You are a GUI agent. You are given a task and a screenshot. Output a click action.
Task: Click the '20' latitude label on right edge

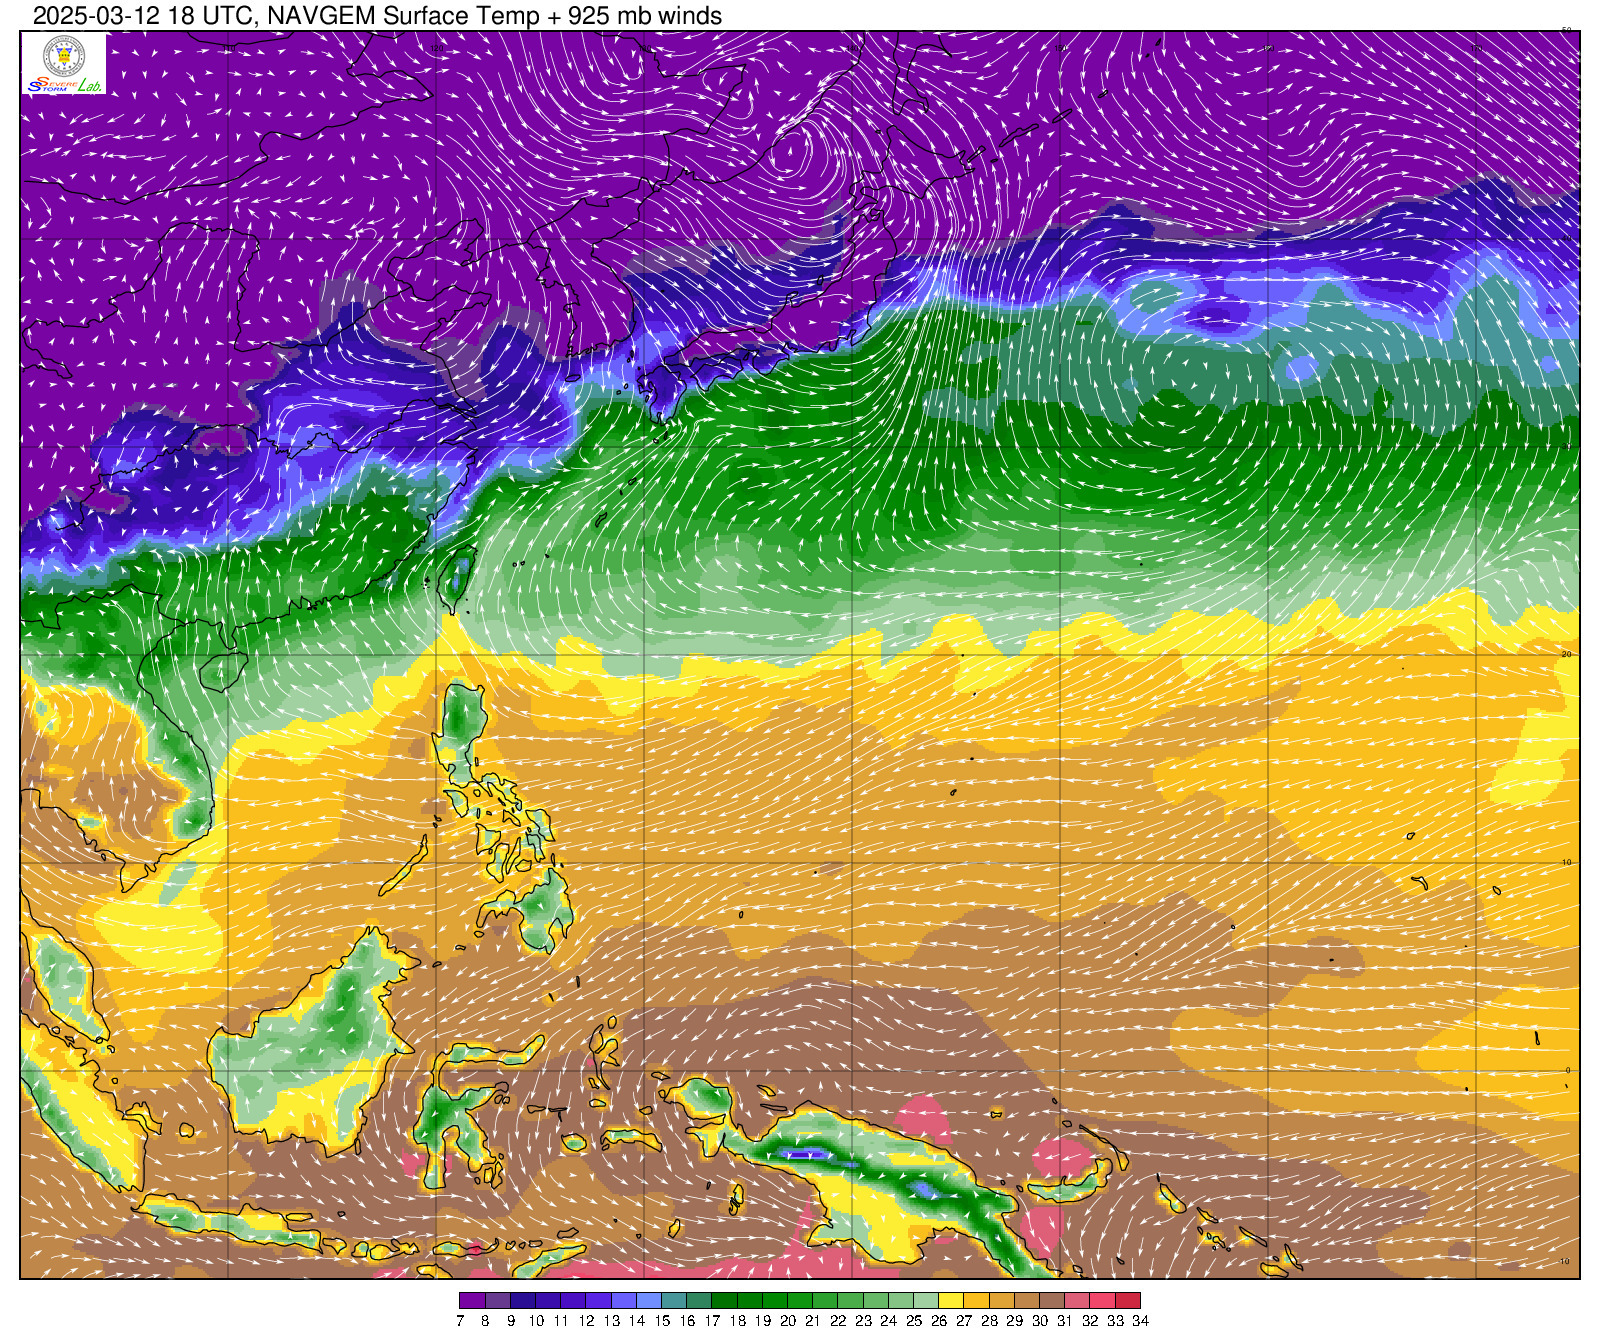click(x=1566, y=654)
